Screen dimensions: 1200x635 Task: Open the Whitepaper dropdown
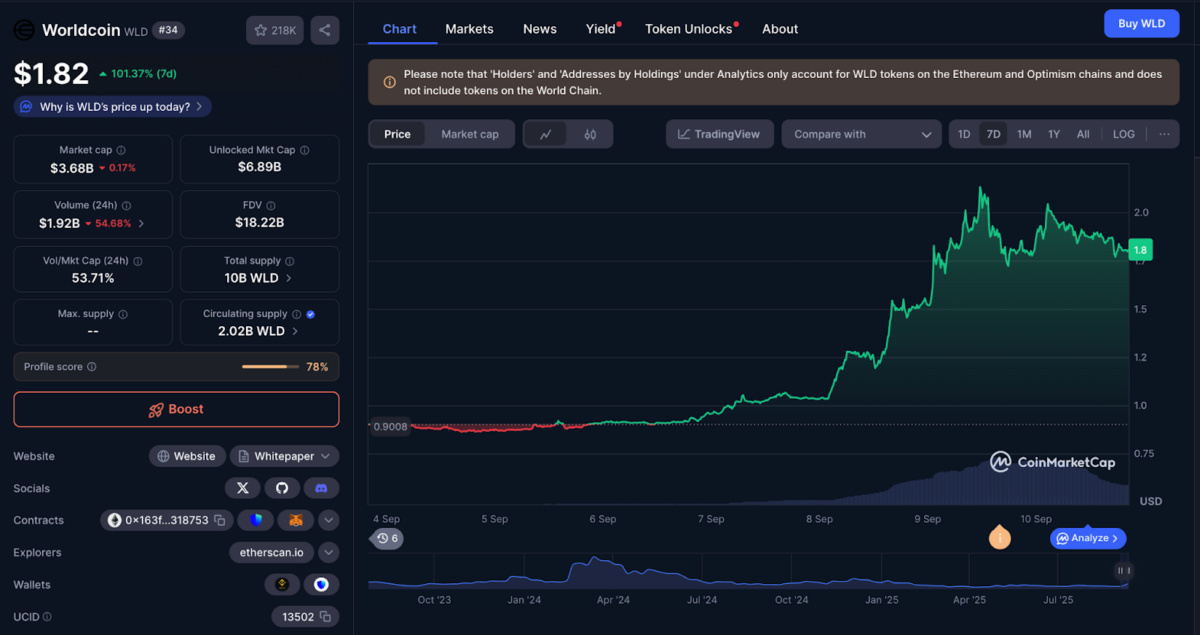[x=284, y=456]
